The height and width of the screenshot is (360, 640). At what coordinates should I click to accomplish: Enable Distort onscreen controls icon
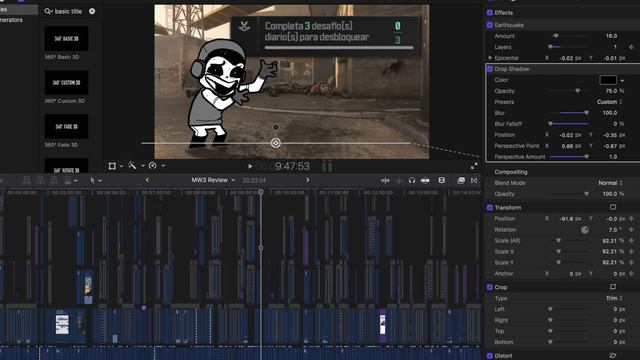(x=613, y=356)
